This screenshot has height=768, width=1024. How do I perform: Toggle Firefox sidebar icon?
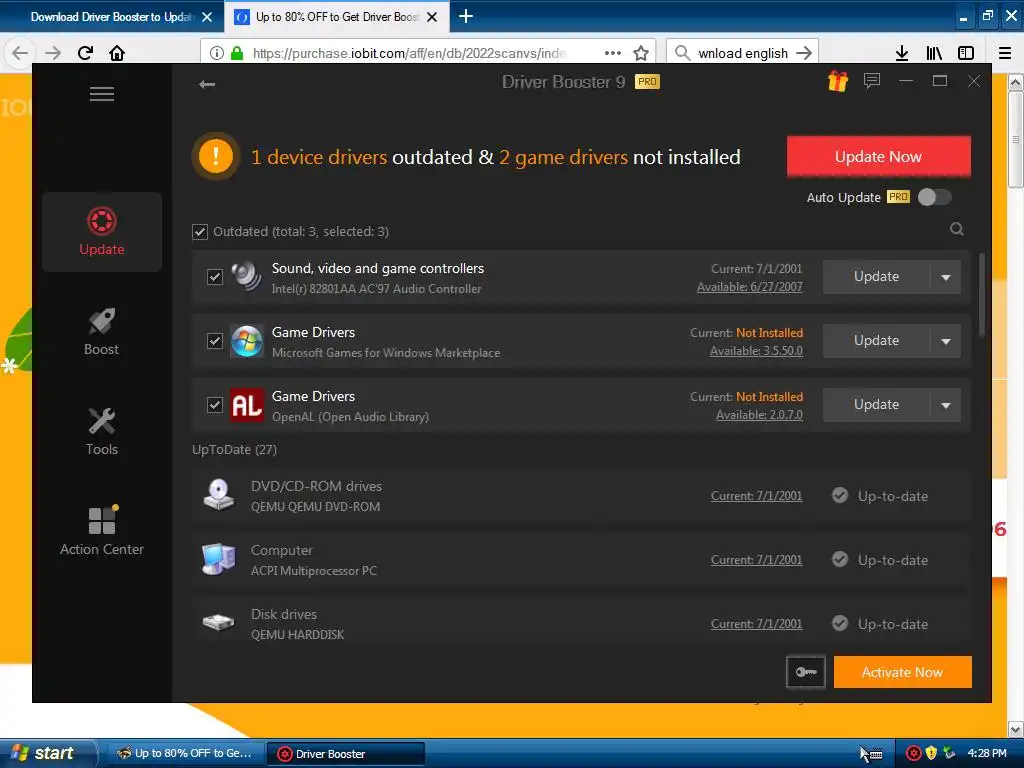(966, 53)
